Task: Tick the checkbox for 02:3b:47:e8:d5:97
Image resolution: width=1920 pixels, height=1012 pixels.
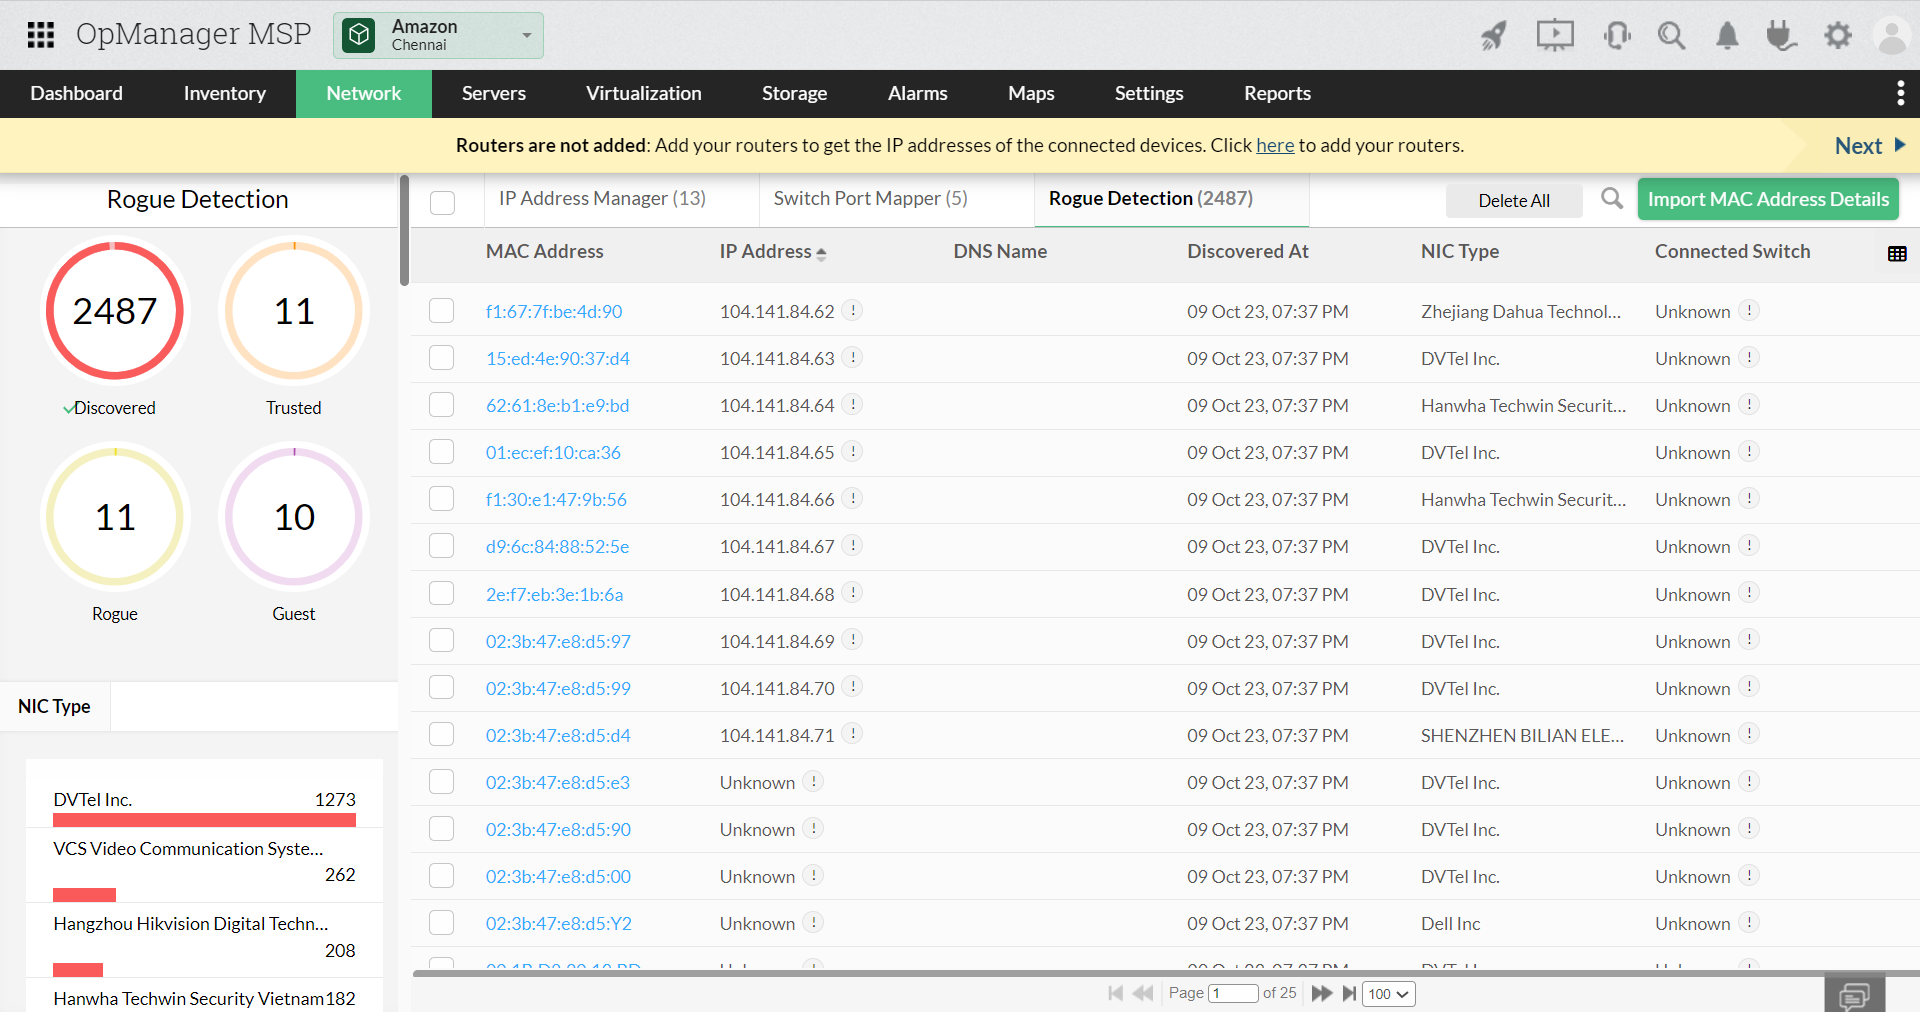Action: (441, 640)
